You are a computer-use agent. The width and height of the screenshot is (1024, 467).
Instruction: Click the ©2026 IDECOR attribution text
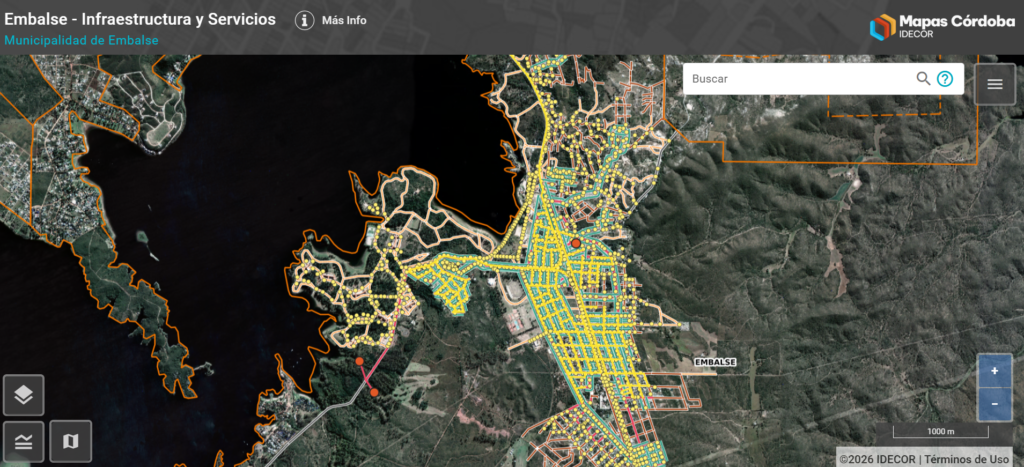(x=877, y=459)
